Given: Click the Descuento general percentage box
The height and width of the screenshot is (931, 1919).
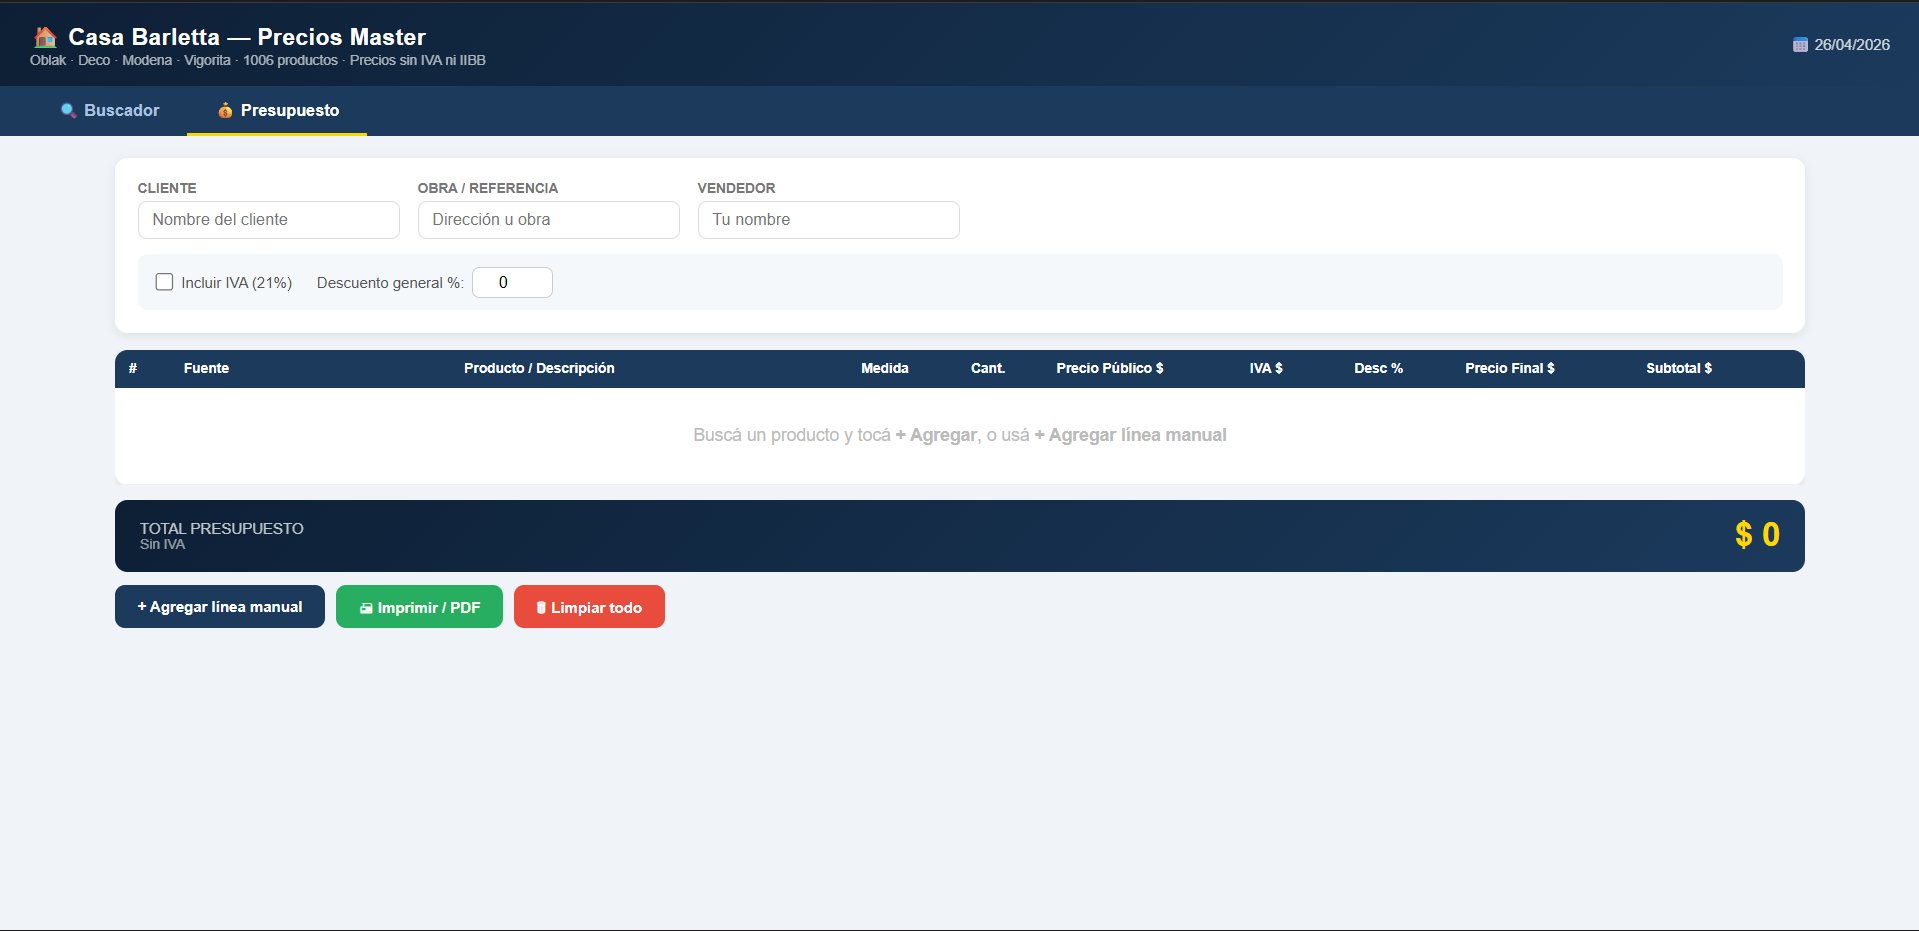Looking at the screenshot, I should pyautogui.click(x=512, y=283).
